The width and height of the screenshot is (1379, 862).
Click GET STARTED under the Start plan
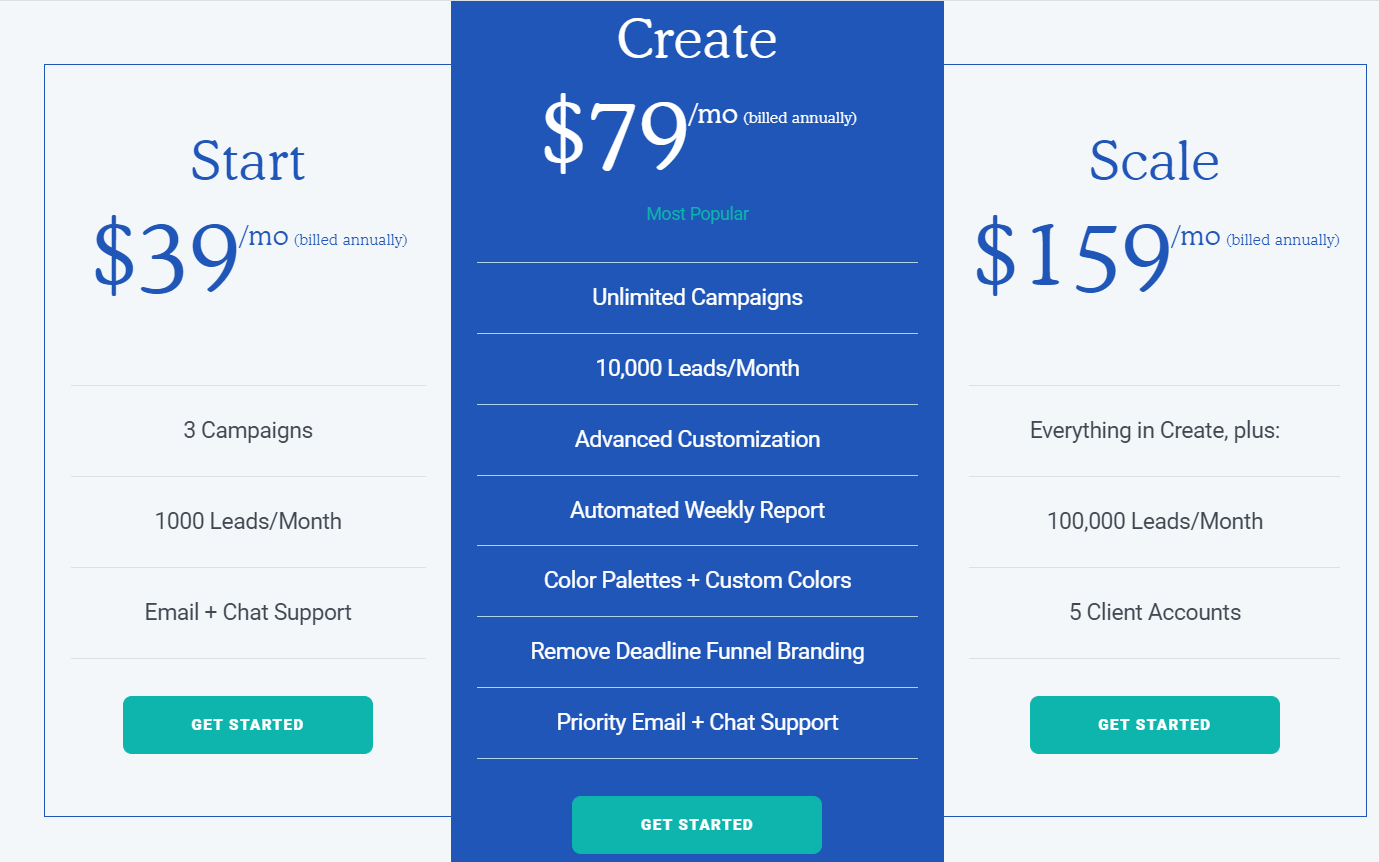247,724
